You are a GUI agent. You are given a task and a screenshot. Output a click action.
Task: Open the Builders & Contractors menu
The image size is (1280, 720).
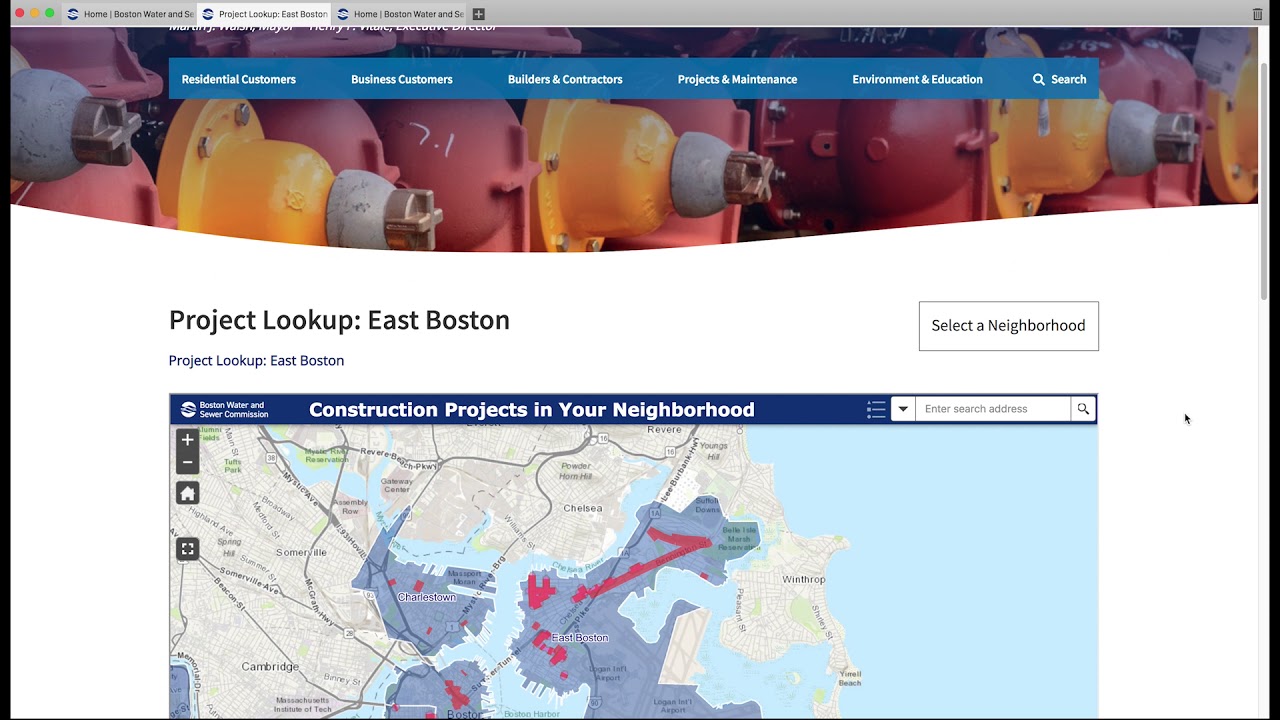565,79
